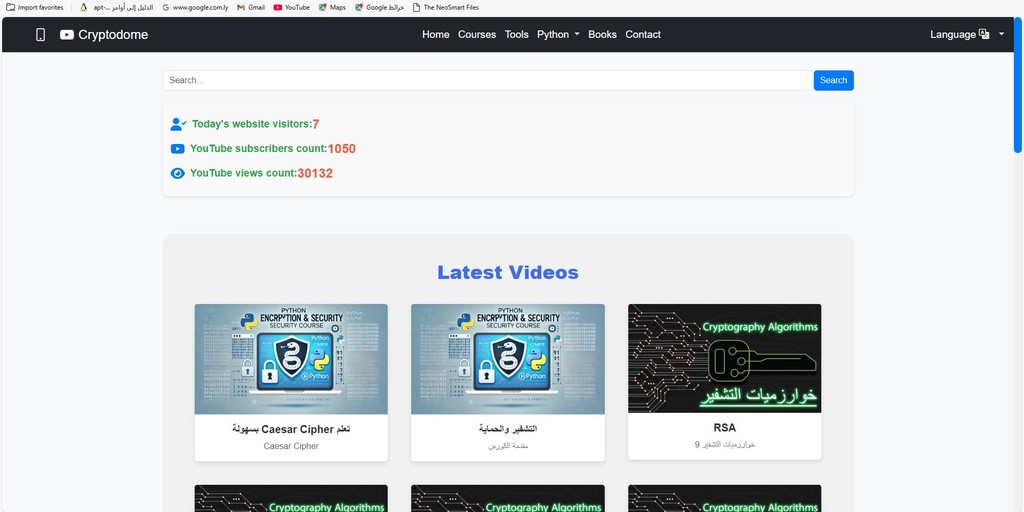Click the translate icon beside Language

(984, 35)
